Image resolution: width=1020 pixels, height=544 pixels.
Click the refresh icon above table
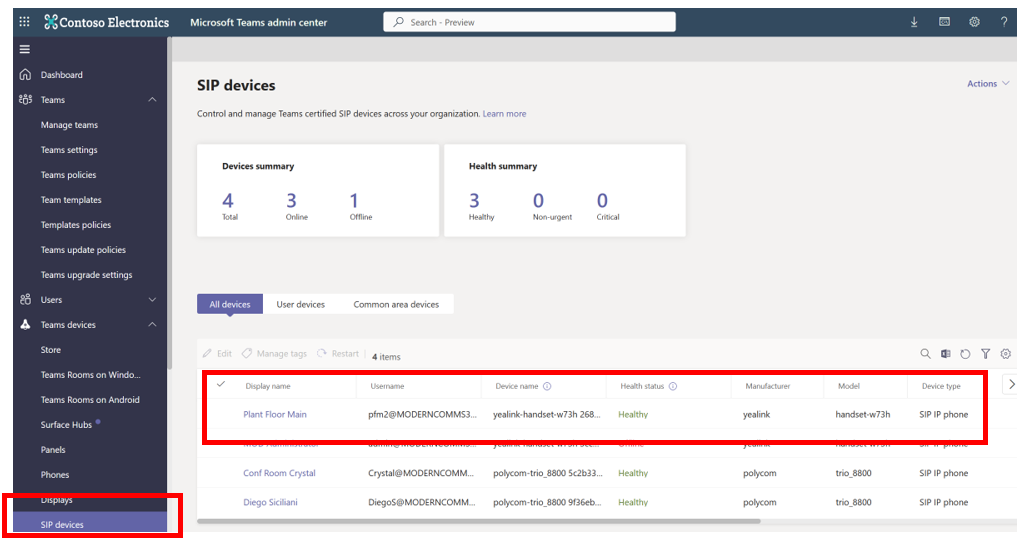point(965,353)
